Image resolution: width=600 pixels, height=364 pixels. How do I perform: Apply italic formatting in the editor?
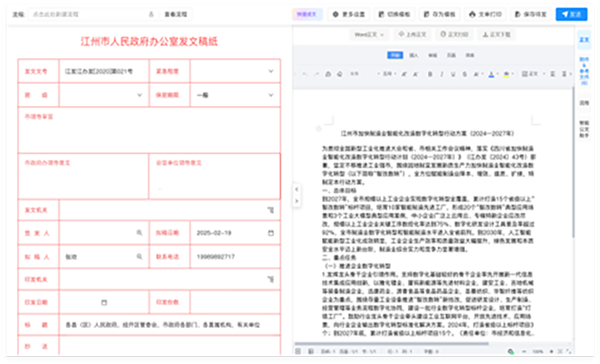point(442,74)
